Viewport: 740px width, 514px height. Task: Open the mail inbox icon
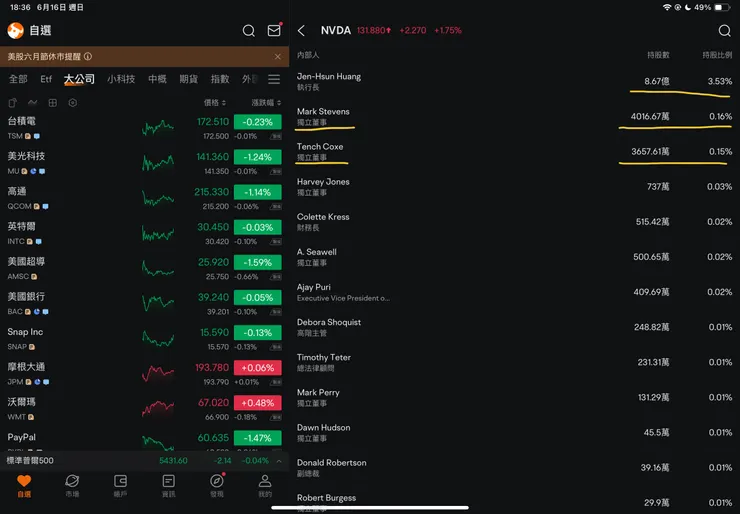click(274, 30)
